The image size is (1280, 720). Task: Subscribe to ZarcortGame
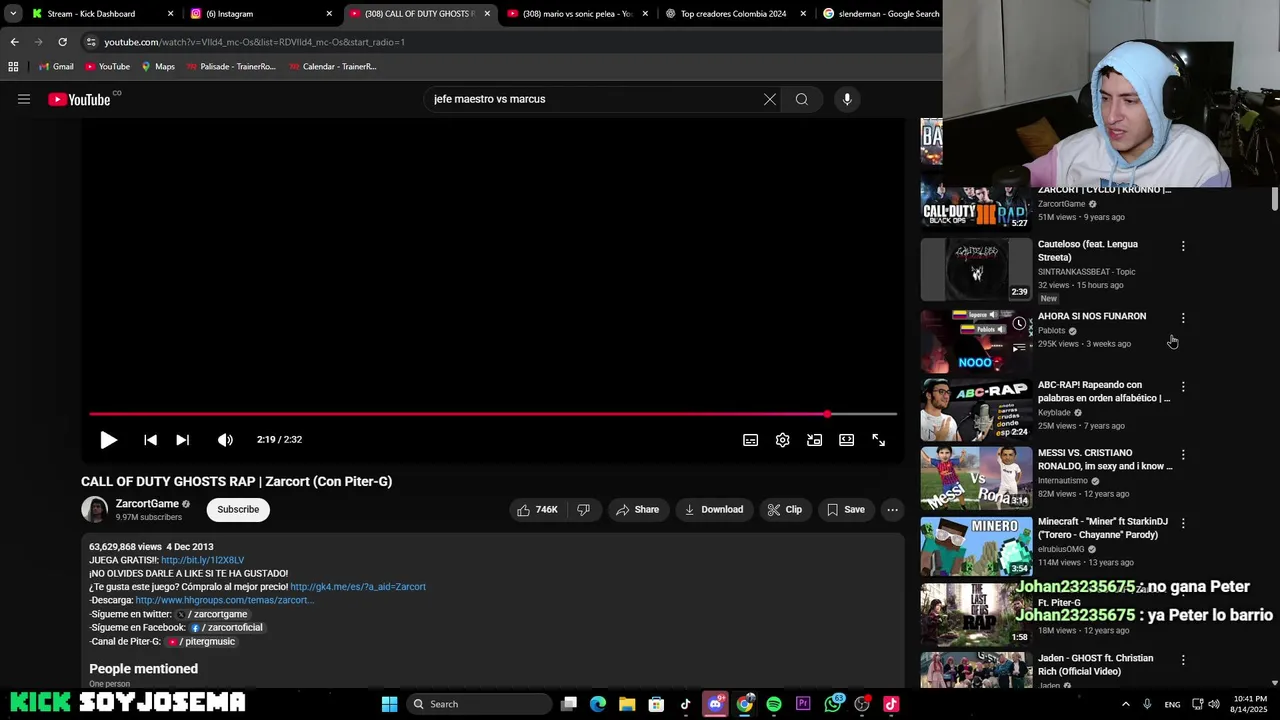click(238, 510)
